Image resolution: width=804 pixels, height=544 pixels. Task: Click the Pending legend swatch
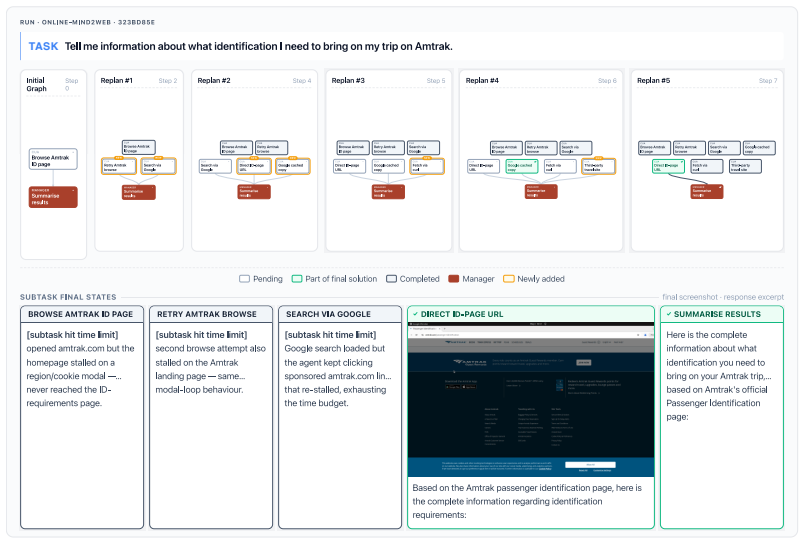pos(244,279)
